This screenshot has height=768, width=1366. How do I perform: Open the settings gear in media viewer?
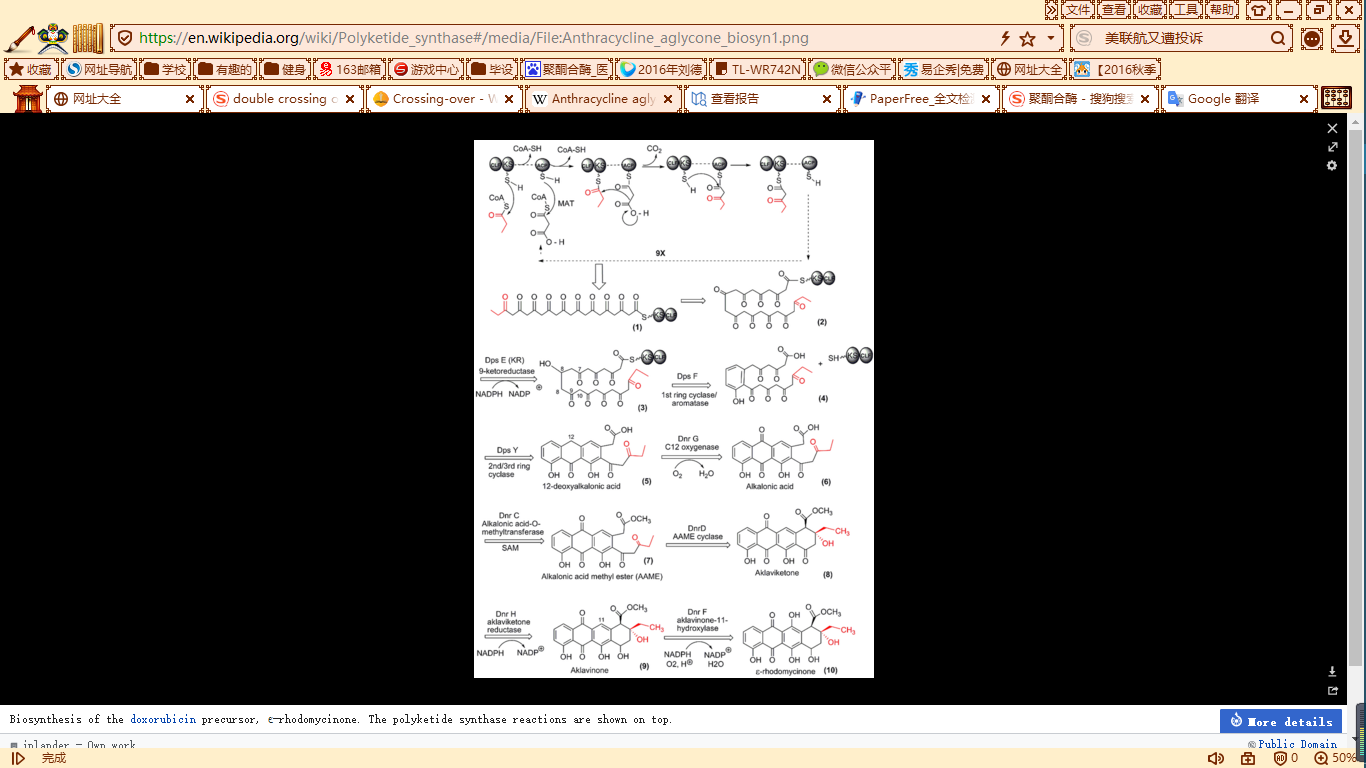(x=1332, y=166)
